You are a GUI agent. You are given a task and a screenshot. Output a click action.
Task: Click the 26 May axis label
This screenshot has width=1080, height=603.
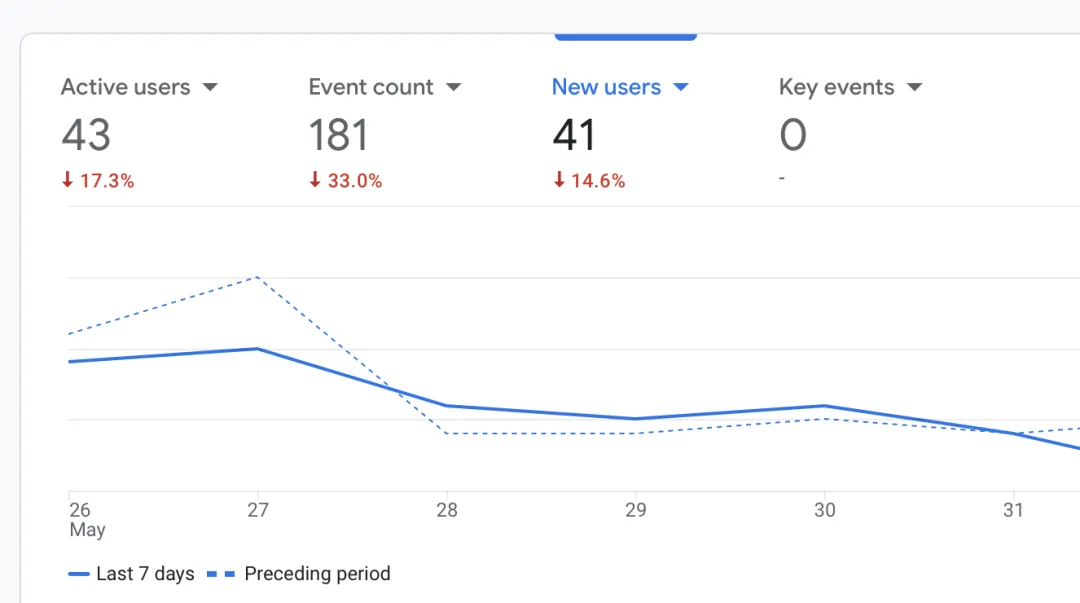(87, 520)
